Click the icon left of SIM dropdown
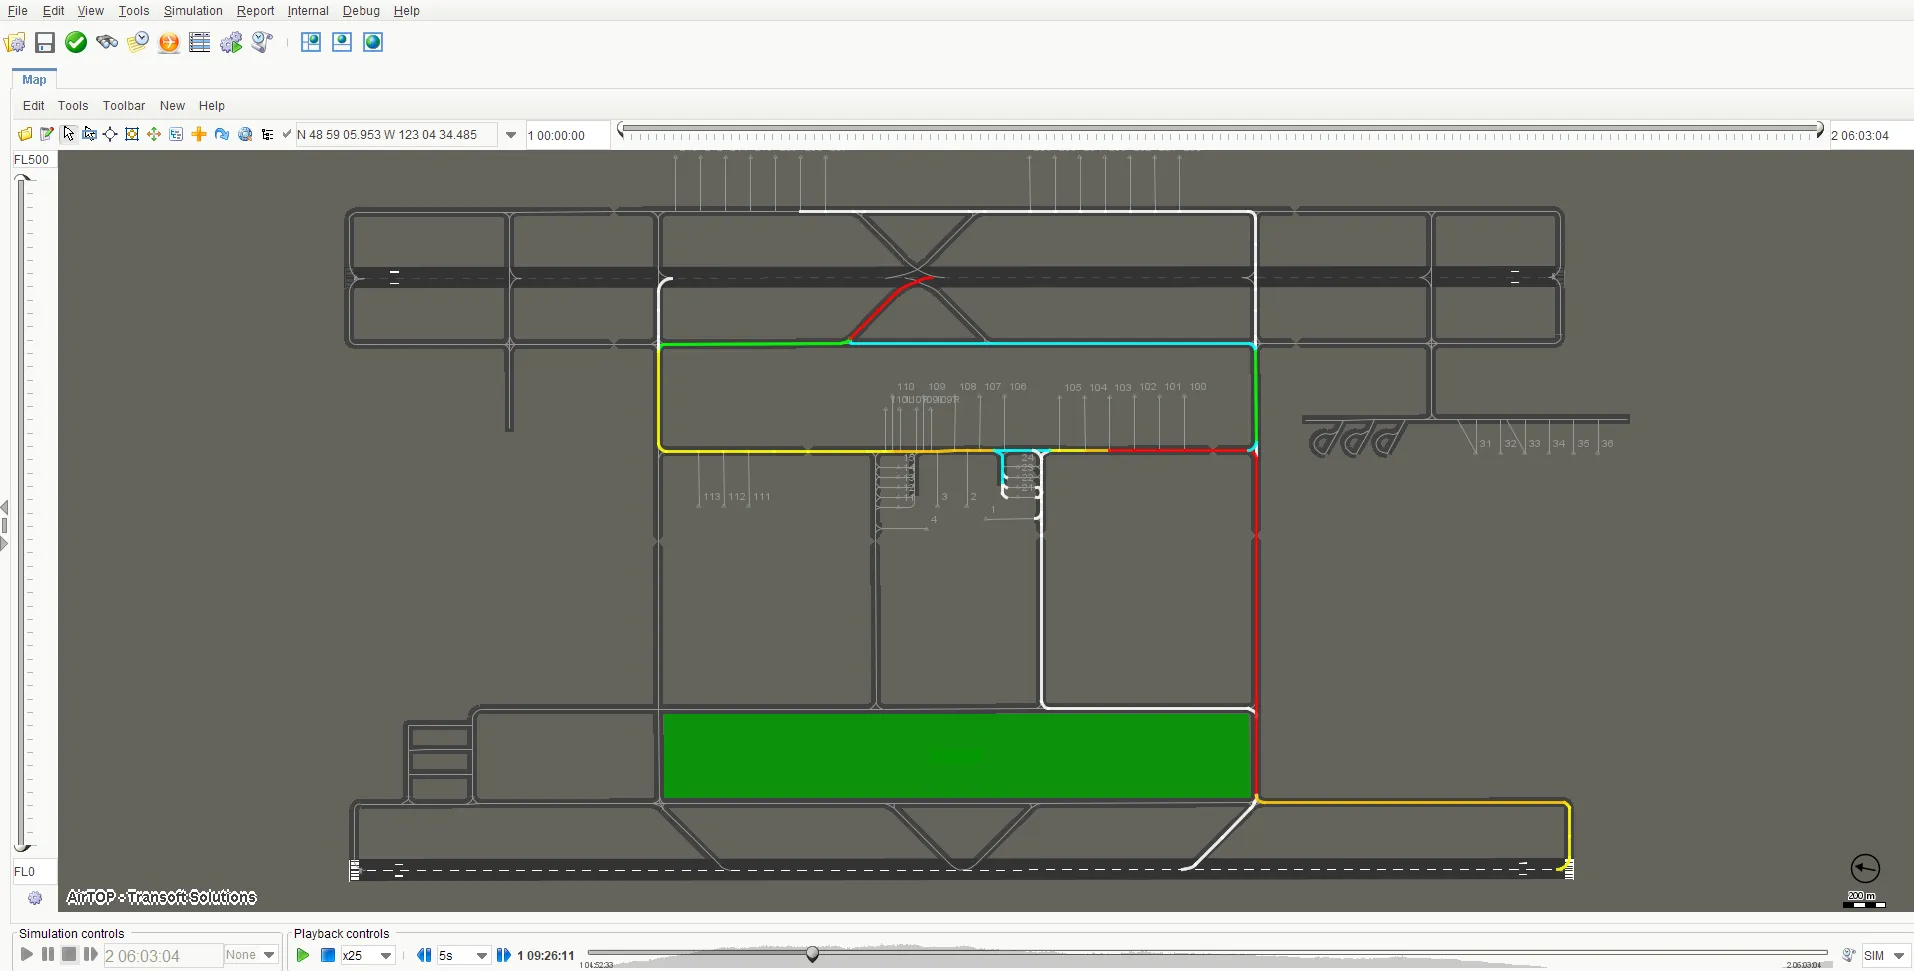 (1849, 956)
